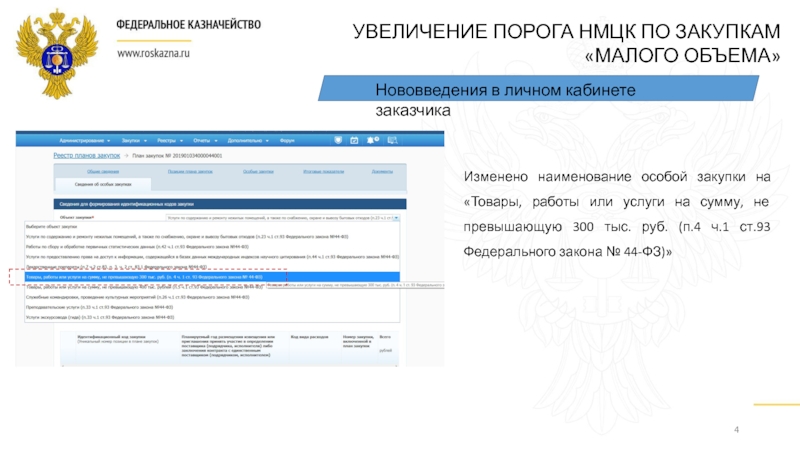Select highlighted Товары, работы или услуги 300 тыс. option

point(212,277)
